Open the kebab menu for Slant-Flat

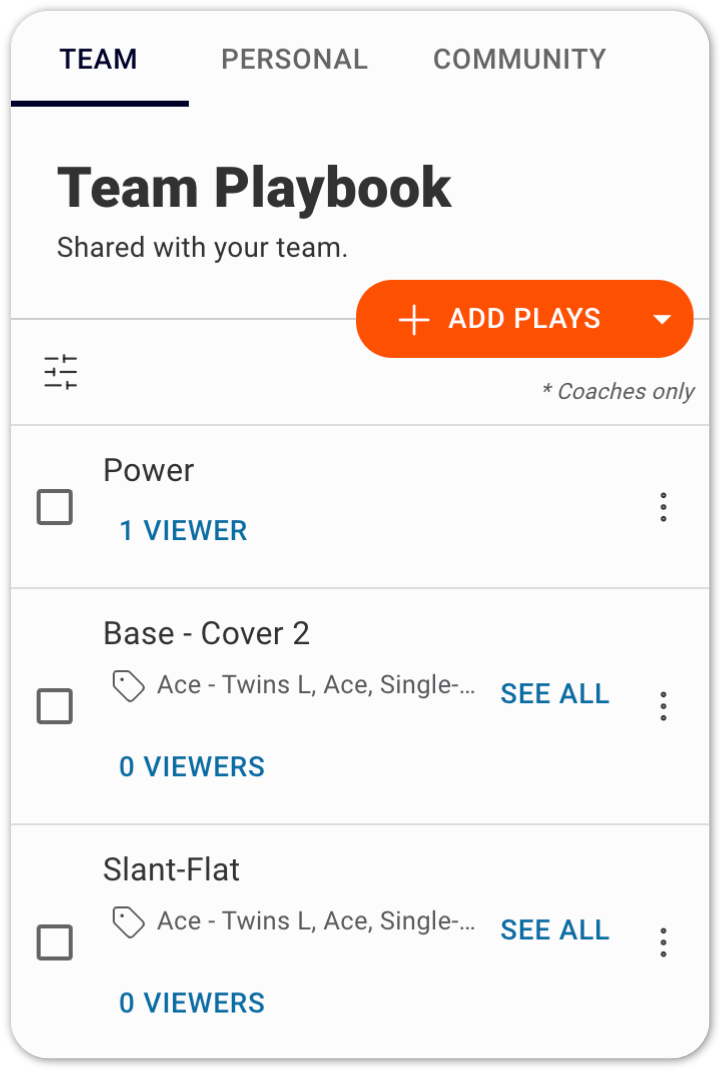[x=663, y=942]
